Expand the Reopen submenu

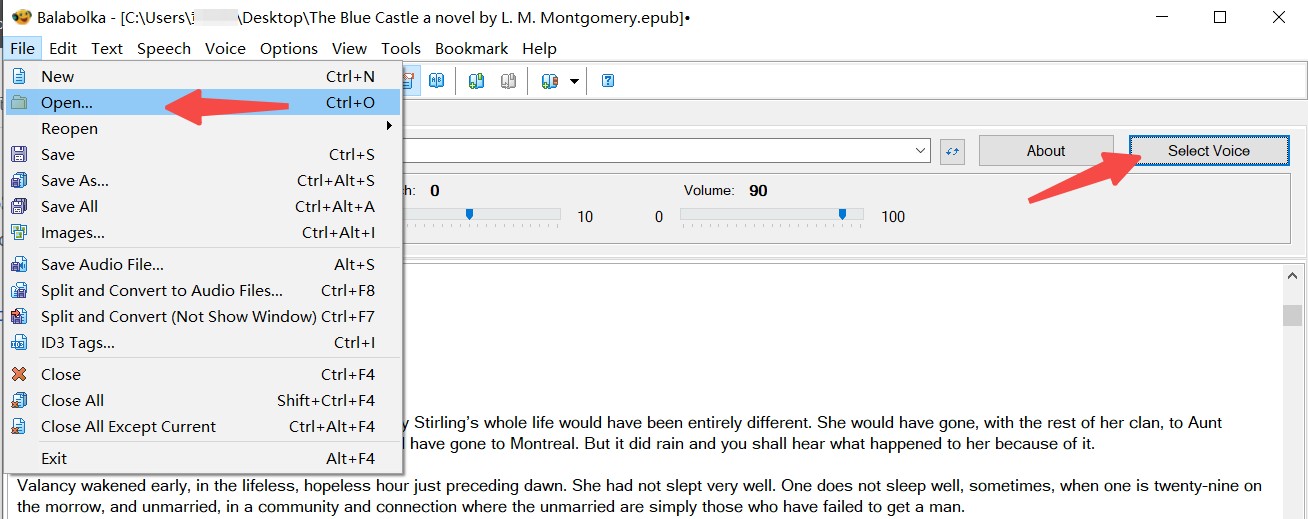tap(203, 128)
